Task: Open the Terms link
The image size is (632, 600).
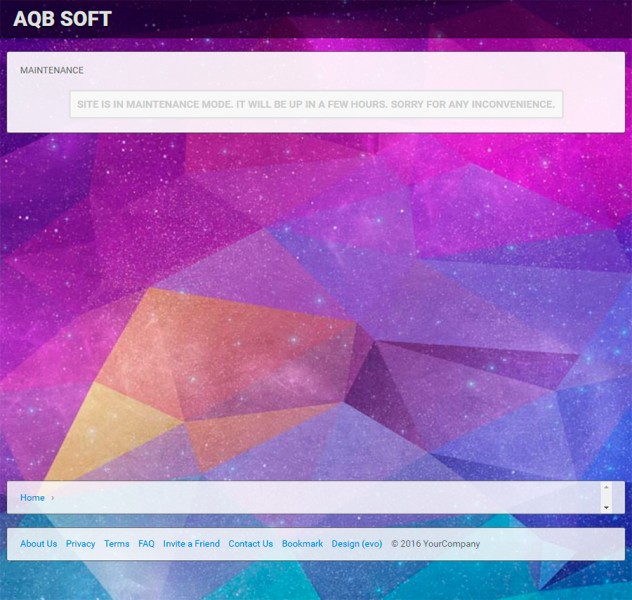Action: (116, 544)
